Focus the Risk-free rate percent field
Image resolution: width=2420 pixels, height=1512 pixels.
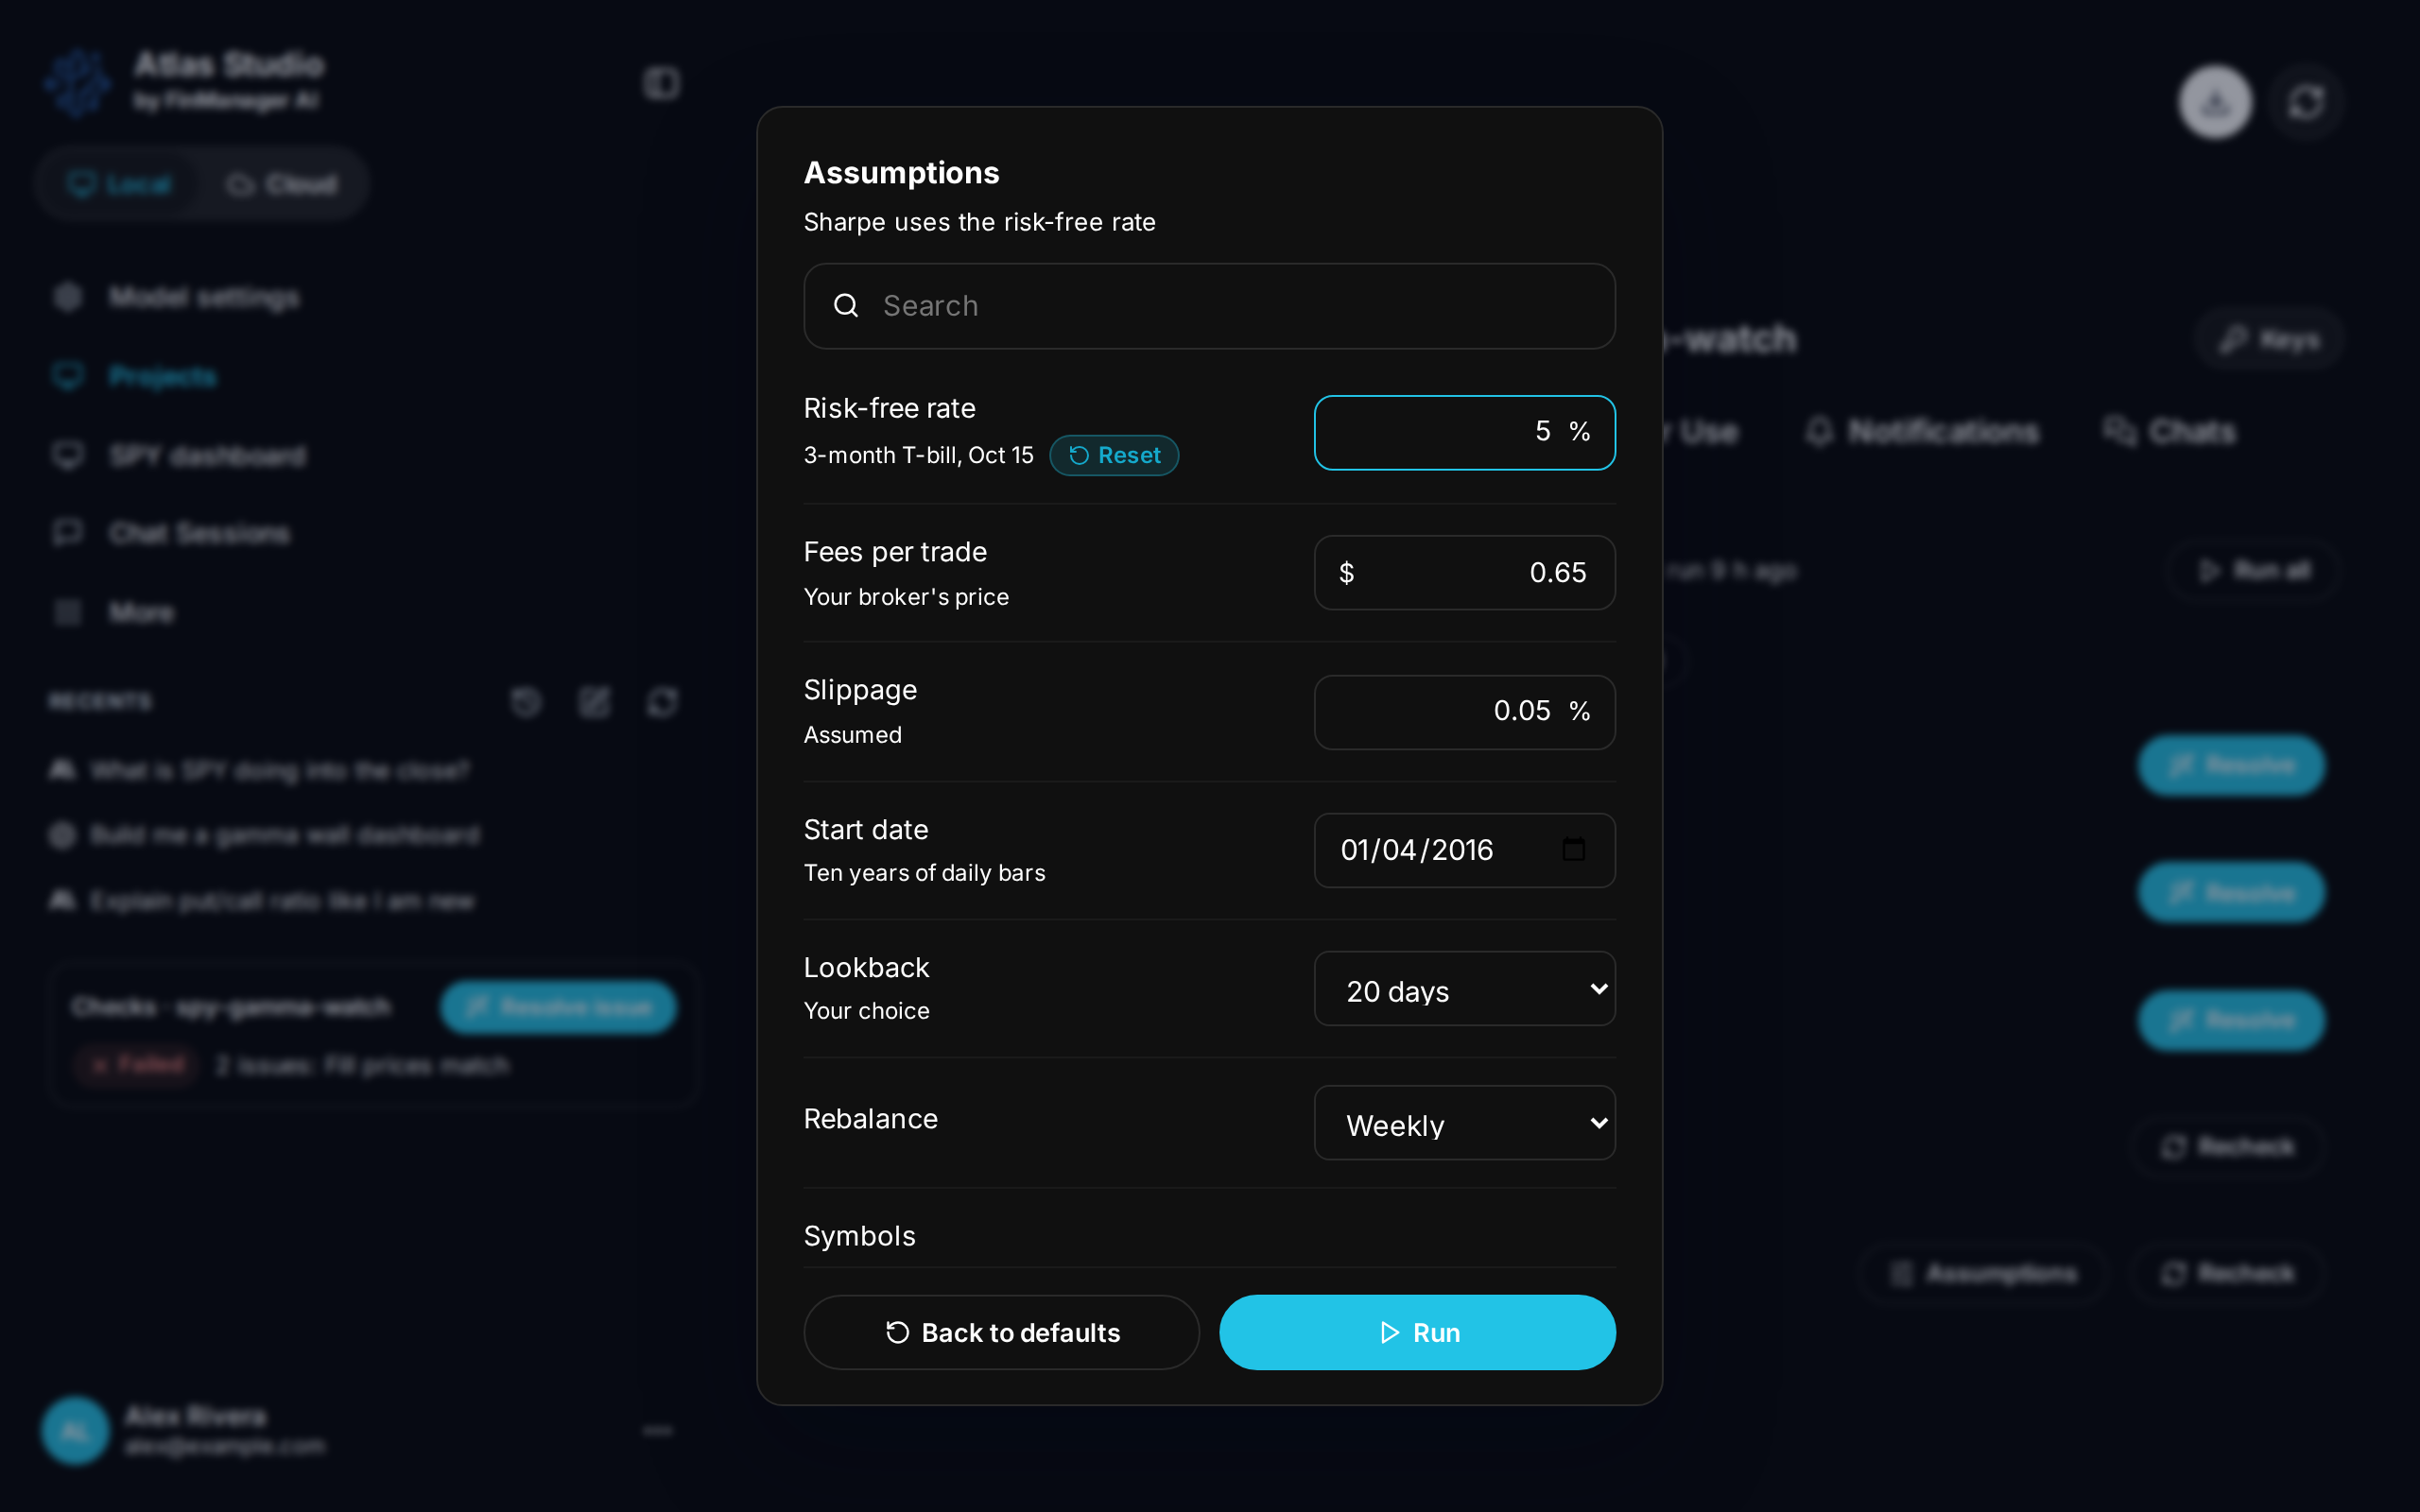pyautogui.click(x=1464, y=432)
